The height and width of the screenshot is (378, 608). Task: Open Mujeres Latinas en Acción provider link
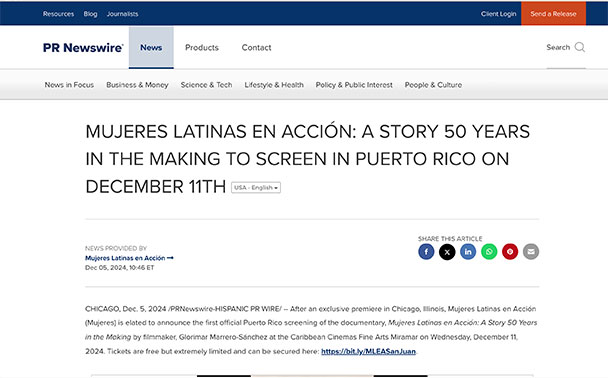tap(129, 258)
